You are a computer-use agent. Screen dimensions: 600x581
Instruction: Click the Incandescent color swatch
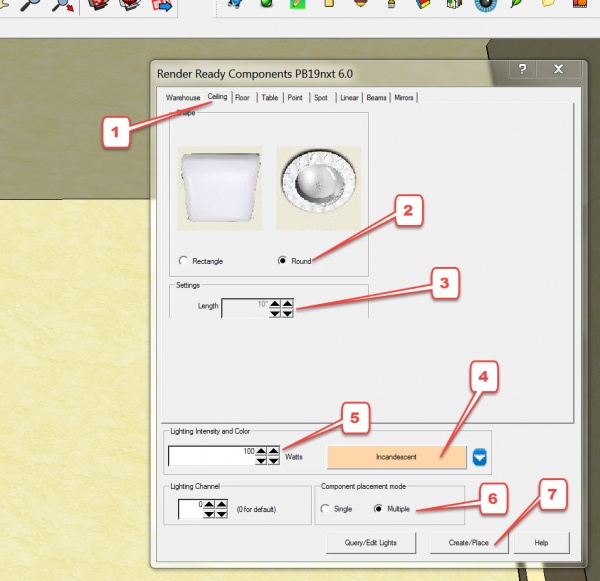pos(397,456)
